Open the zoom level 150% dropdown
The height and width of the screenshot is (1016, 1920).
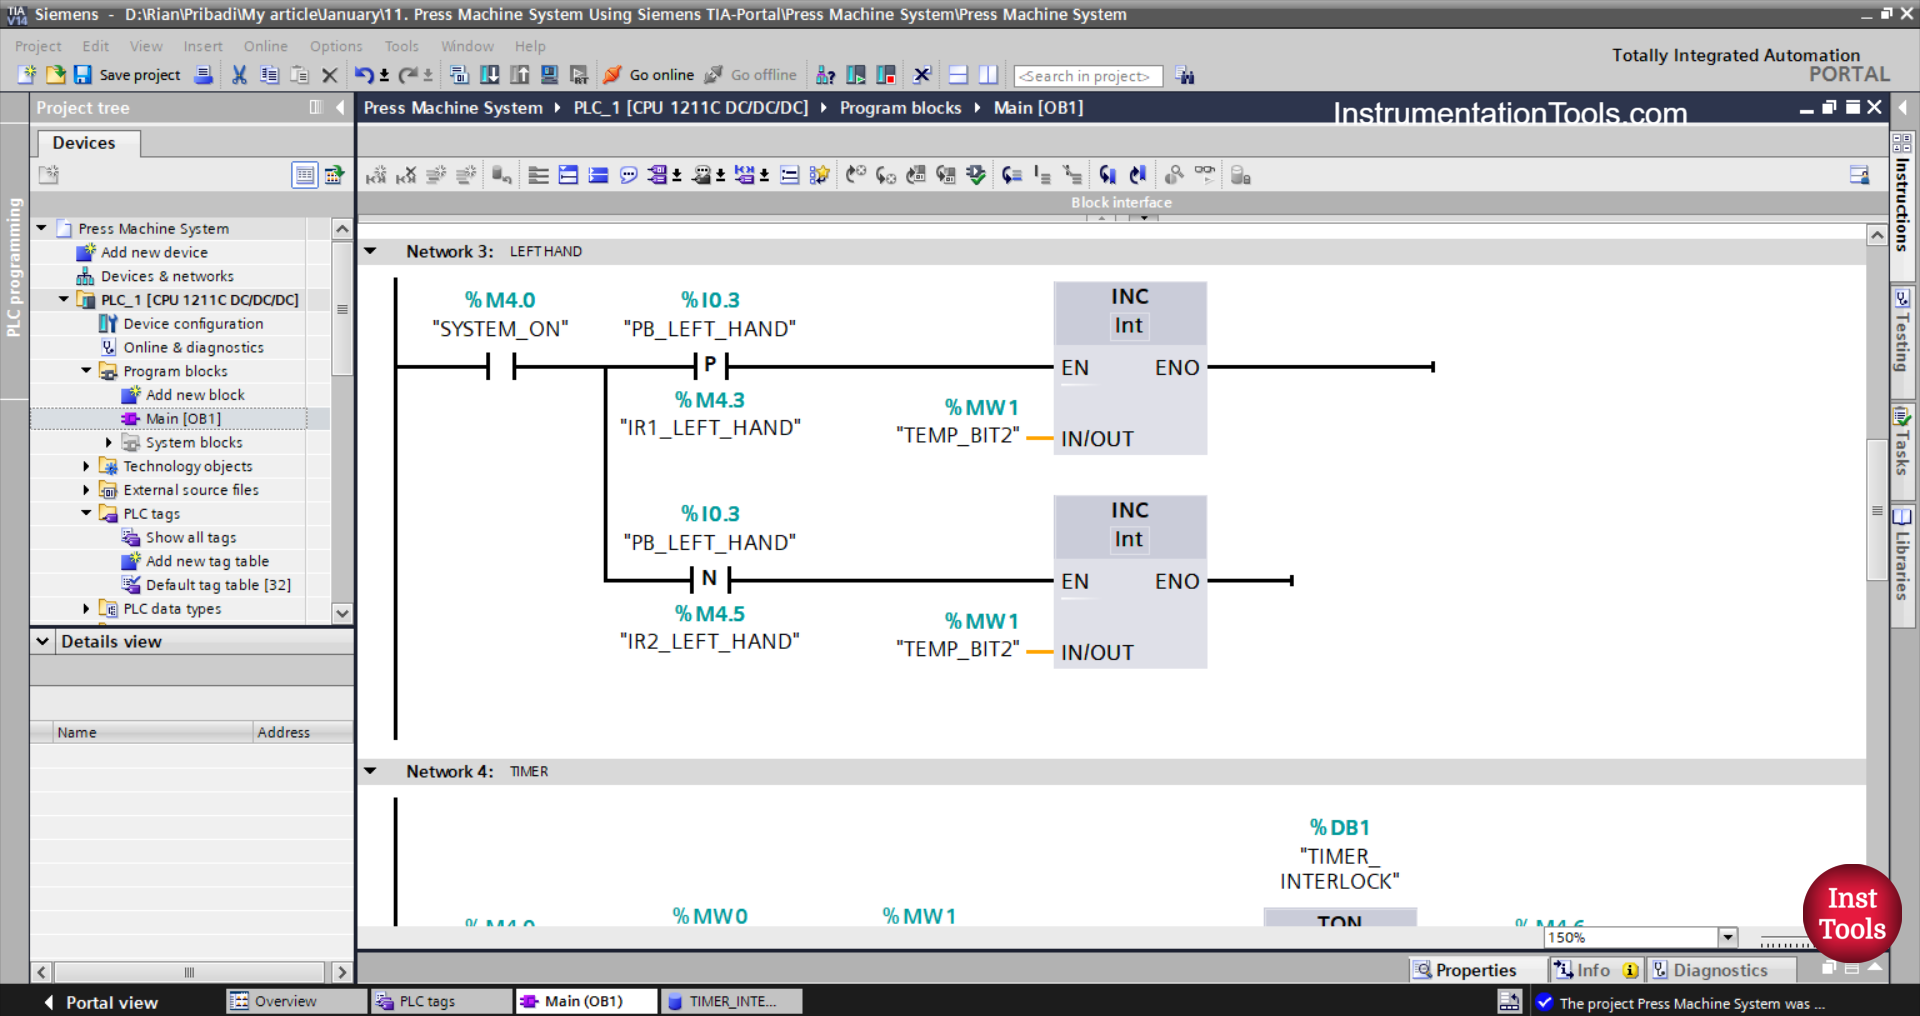(1727, 937)
